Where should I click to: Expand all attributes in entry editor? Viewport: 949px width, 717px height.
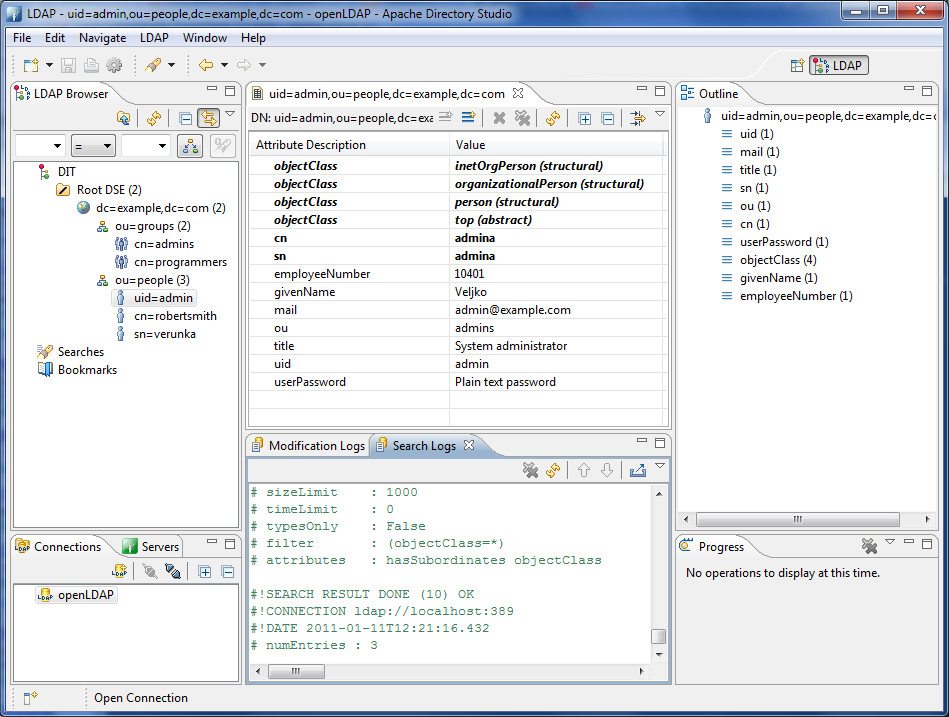pos(584,118)
